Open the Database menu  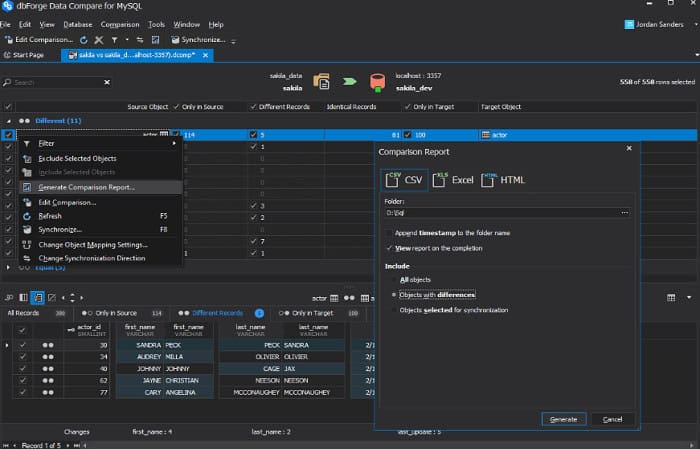coord(78,25)
